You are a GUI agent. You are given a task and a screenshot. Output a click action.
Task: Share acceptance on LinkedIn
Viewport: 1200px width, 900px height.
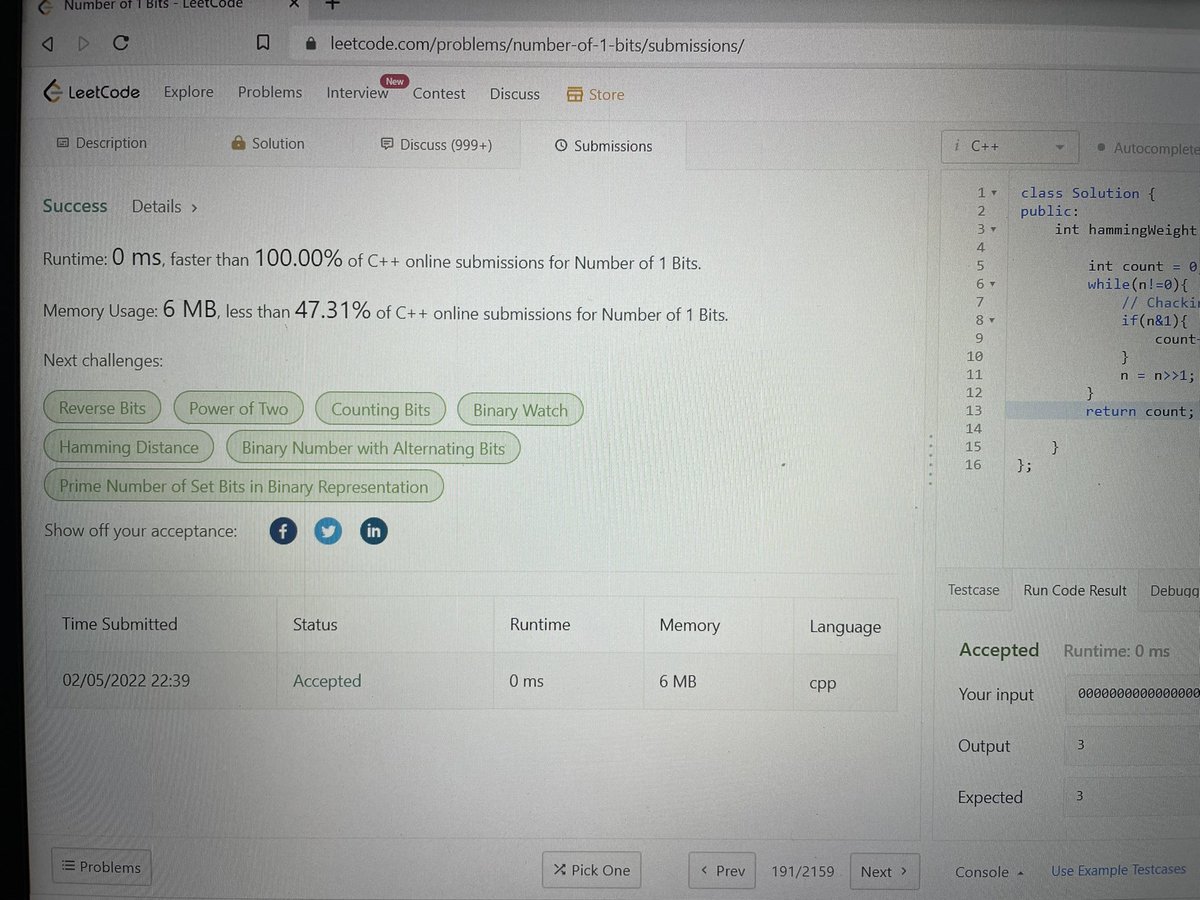click(373, 531)
